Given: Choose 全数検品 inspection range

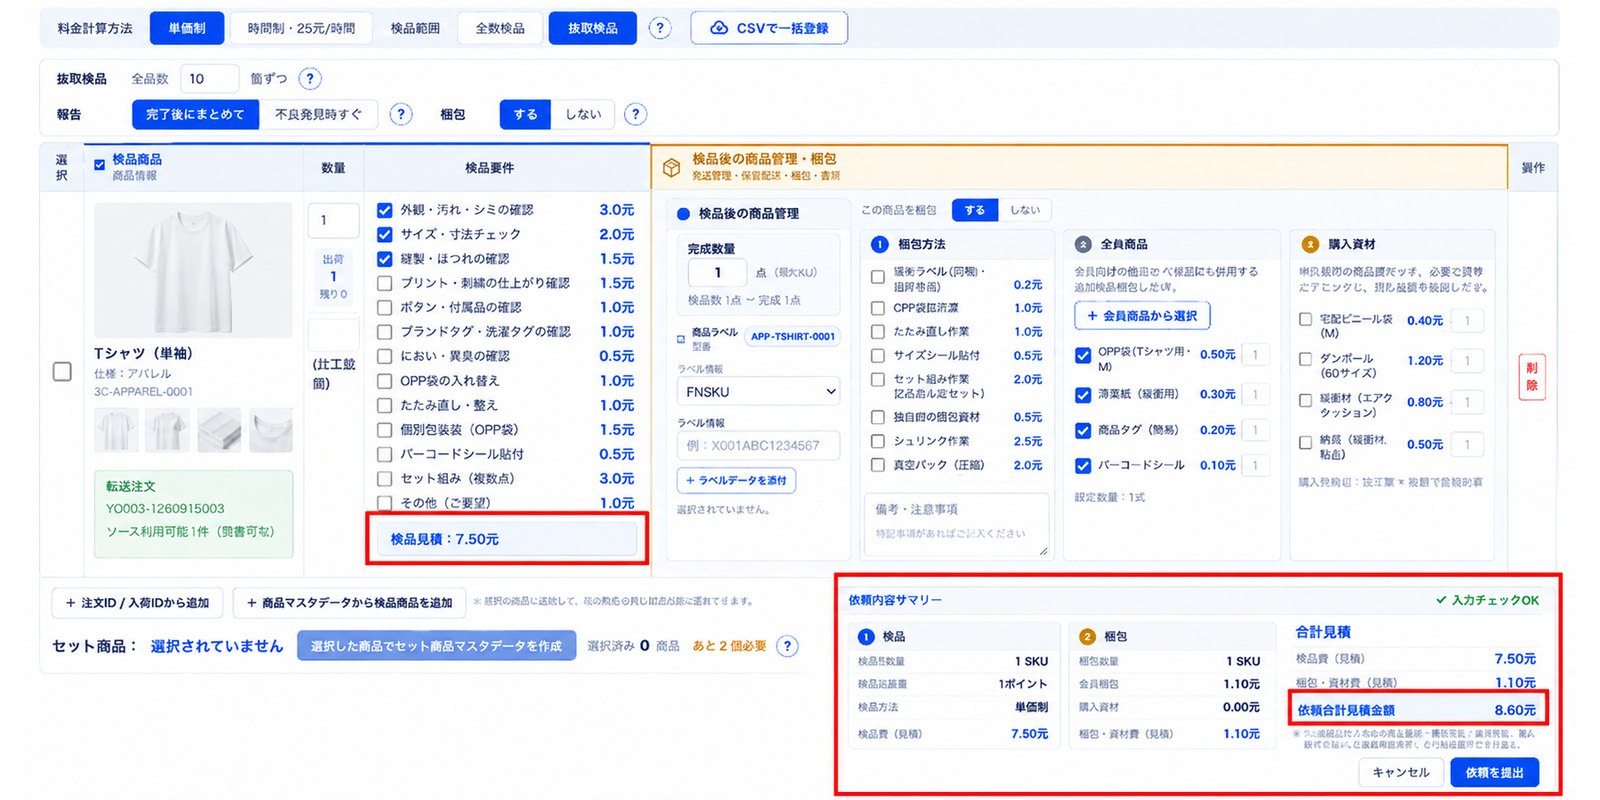Looking at the screenshot, I should (x=500, y=28).
